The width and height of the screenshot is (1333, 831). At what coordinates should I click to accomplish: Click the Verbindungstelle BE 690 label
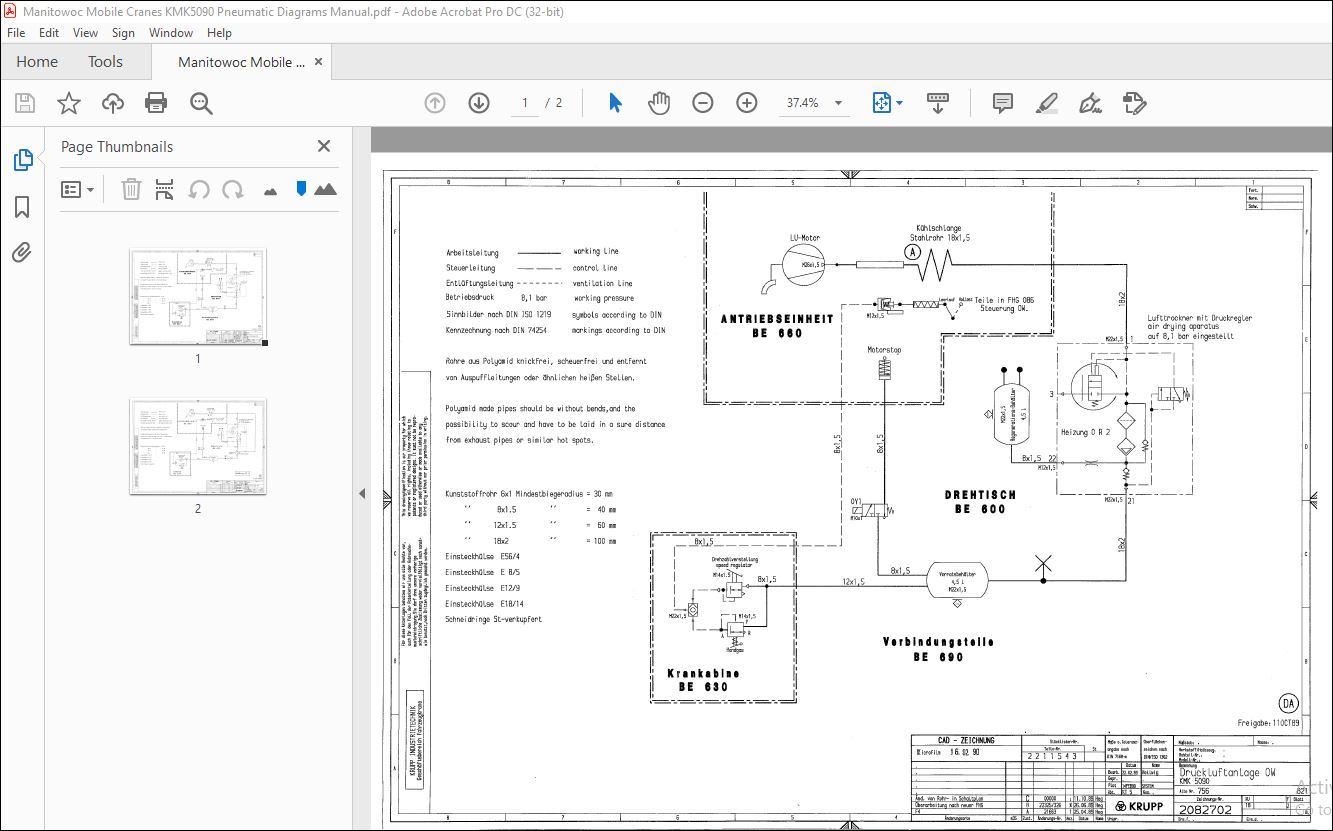(938, 649)
